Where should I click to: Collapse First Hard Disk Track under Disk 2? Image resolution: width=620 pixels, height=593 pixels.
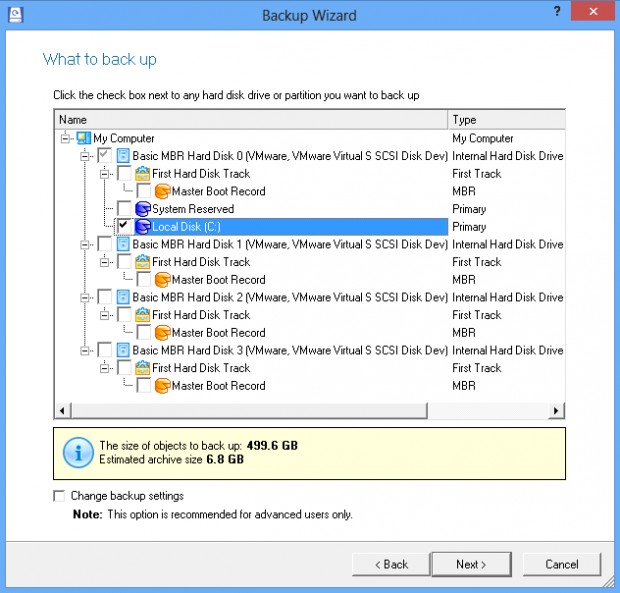pos(104,315)
